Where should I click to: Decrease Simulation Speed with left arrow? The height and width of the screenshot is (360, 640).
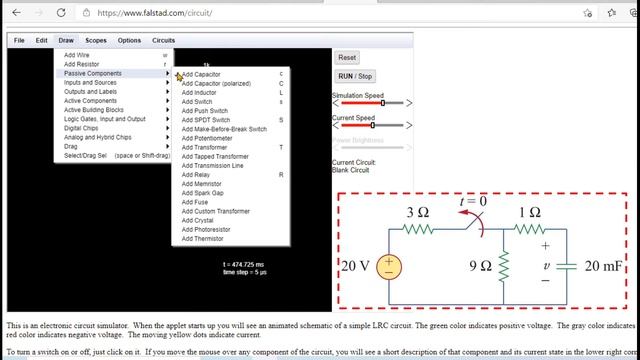(x=336, y=103)
